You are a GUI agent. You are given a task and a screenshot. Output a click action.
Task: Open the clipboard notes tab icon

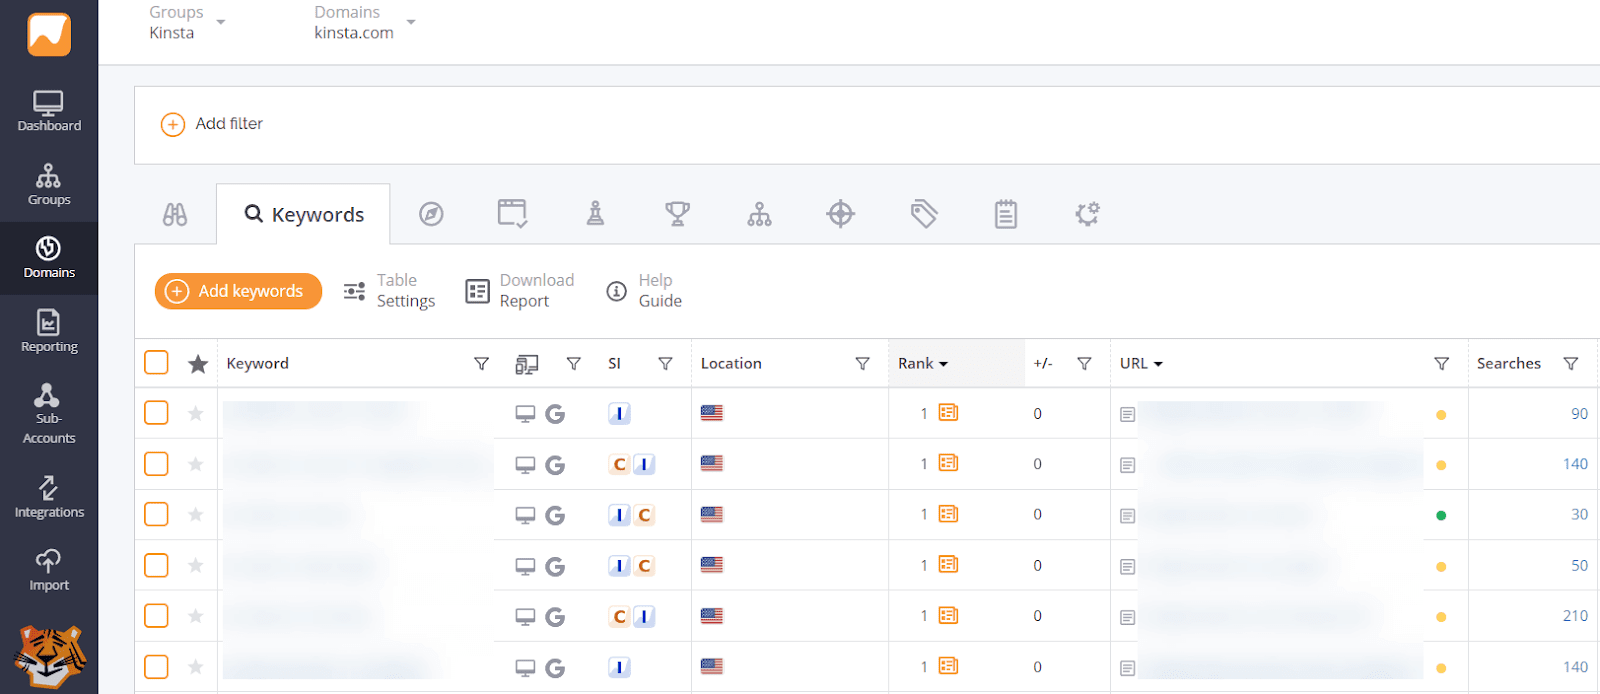(x=1005, y=214)
